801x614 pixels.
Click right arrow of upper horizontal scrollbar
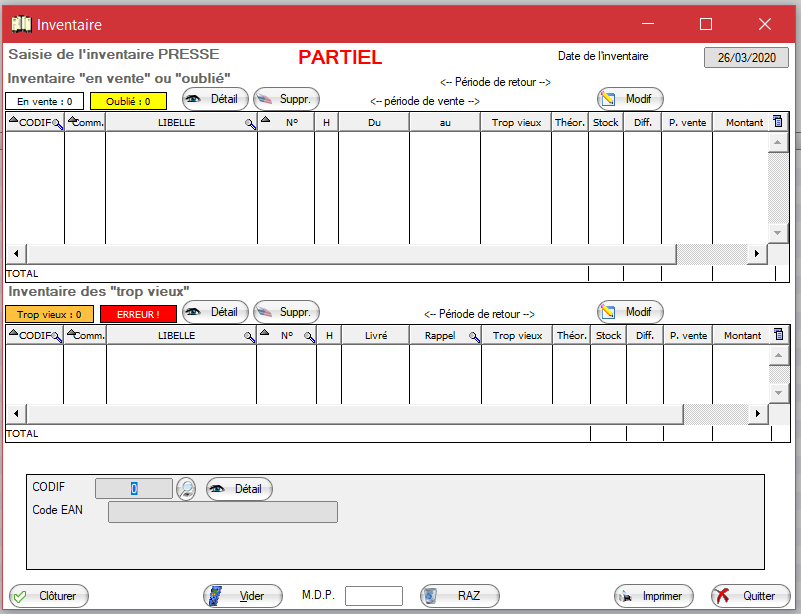tap(757, 254)
